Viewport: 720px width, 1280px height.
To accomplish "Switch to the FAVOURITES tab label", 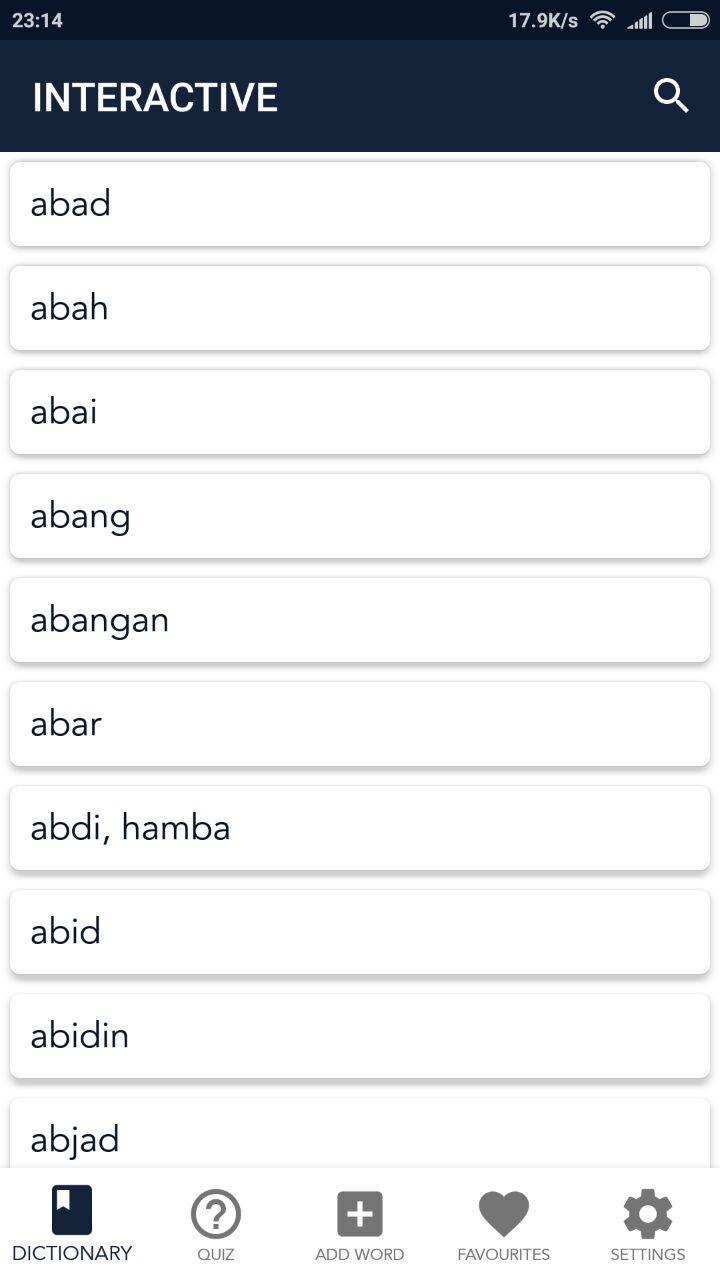I will [x=504, y=1254].
